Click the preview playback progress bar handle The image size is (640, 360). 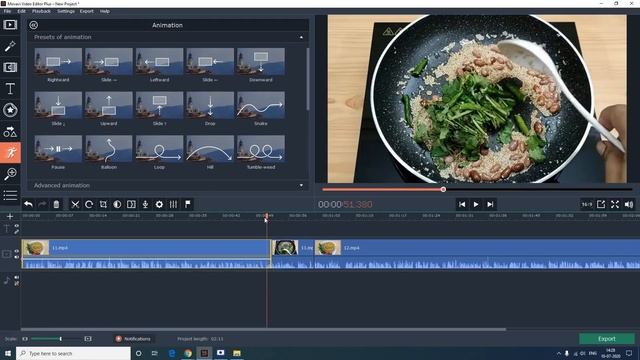443,189
